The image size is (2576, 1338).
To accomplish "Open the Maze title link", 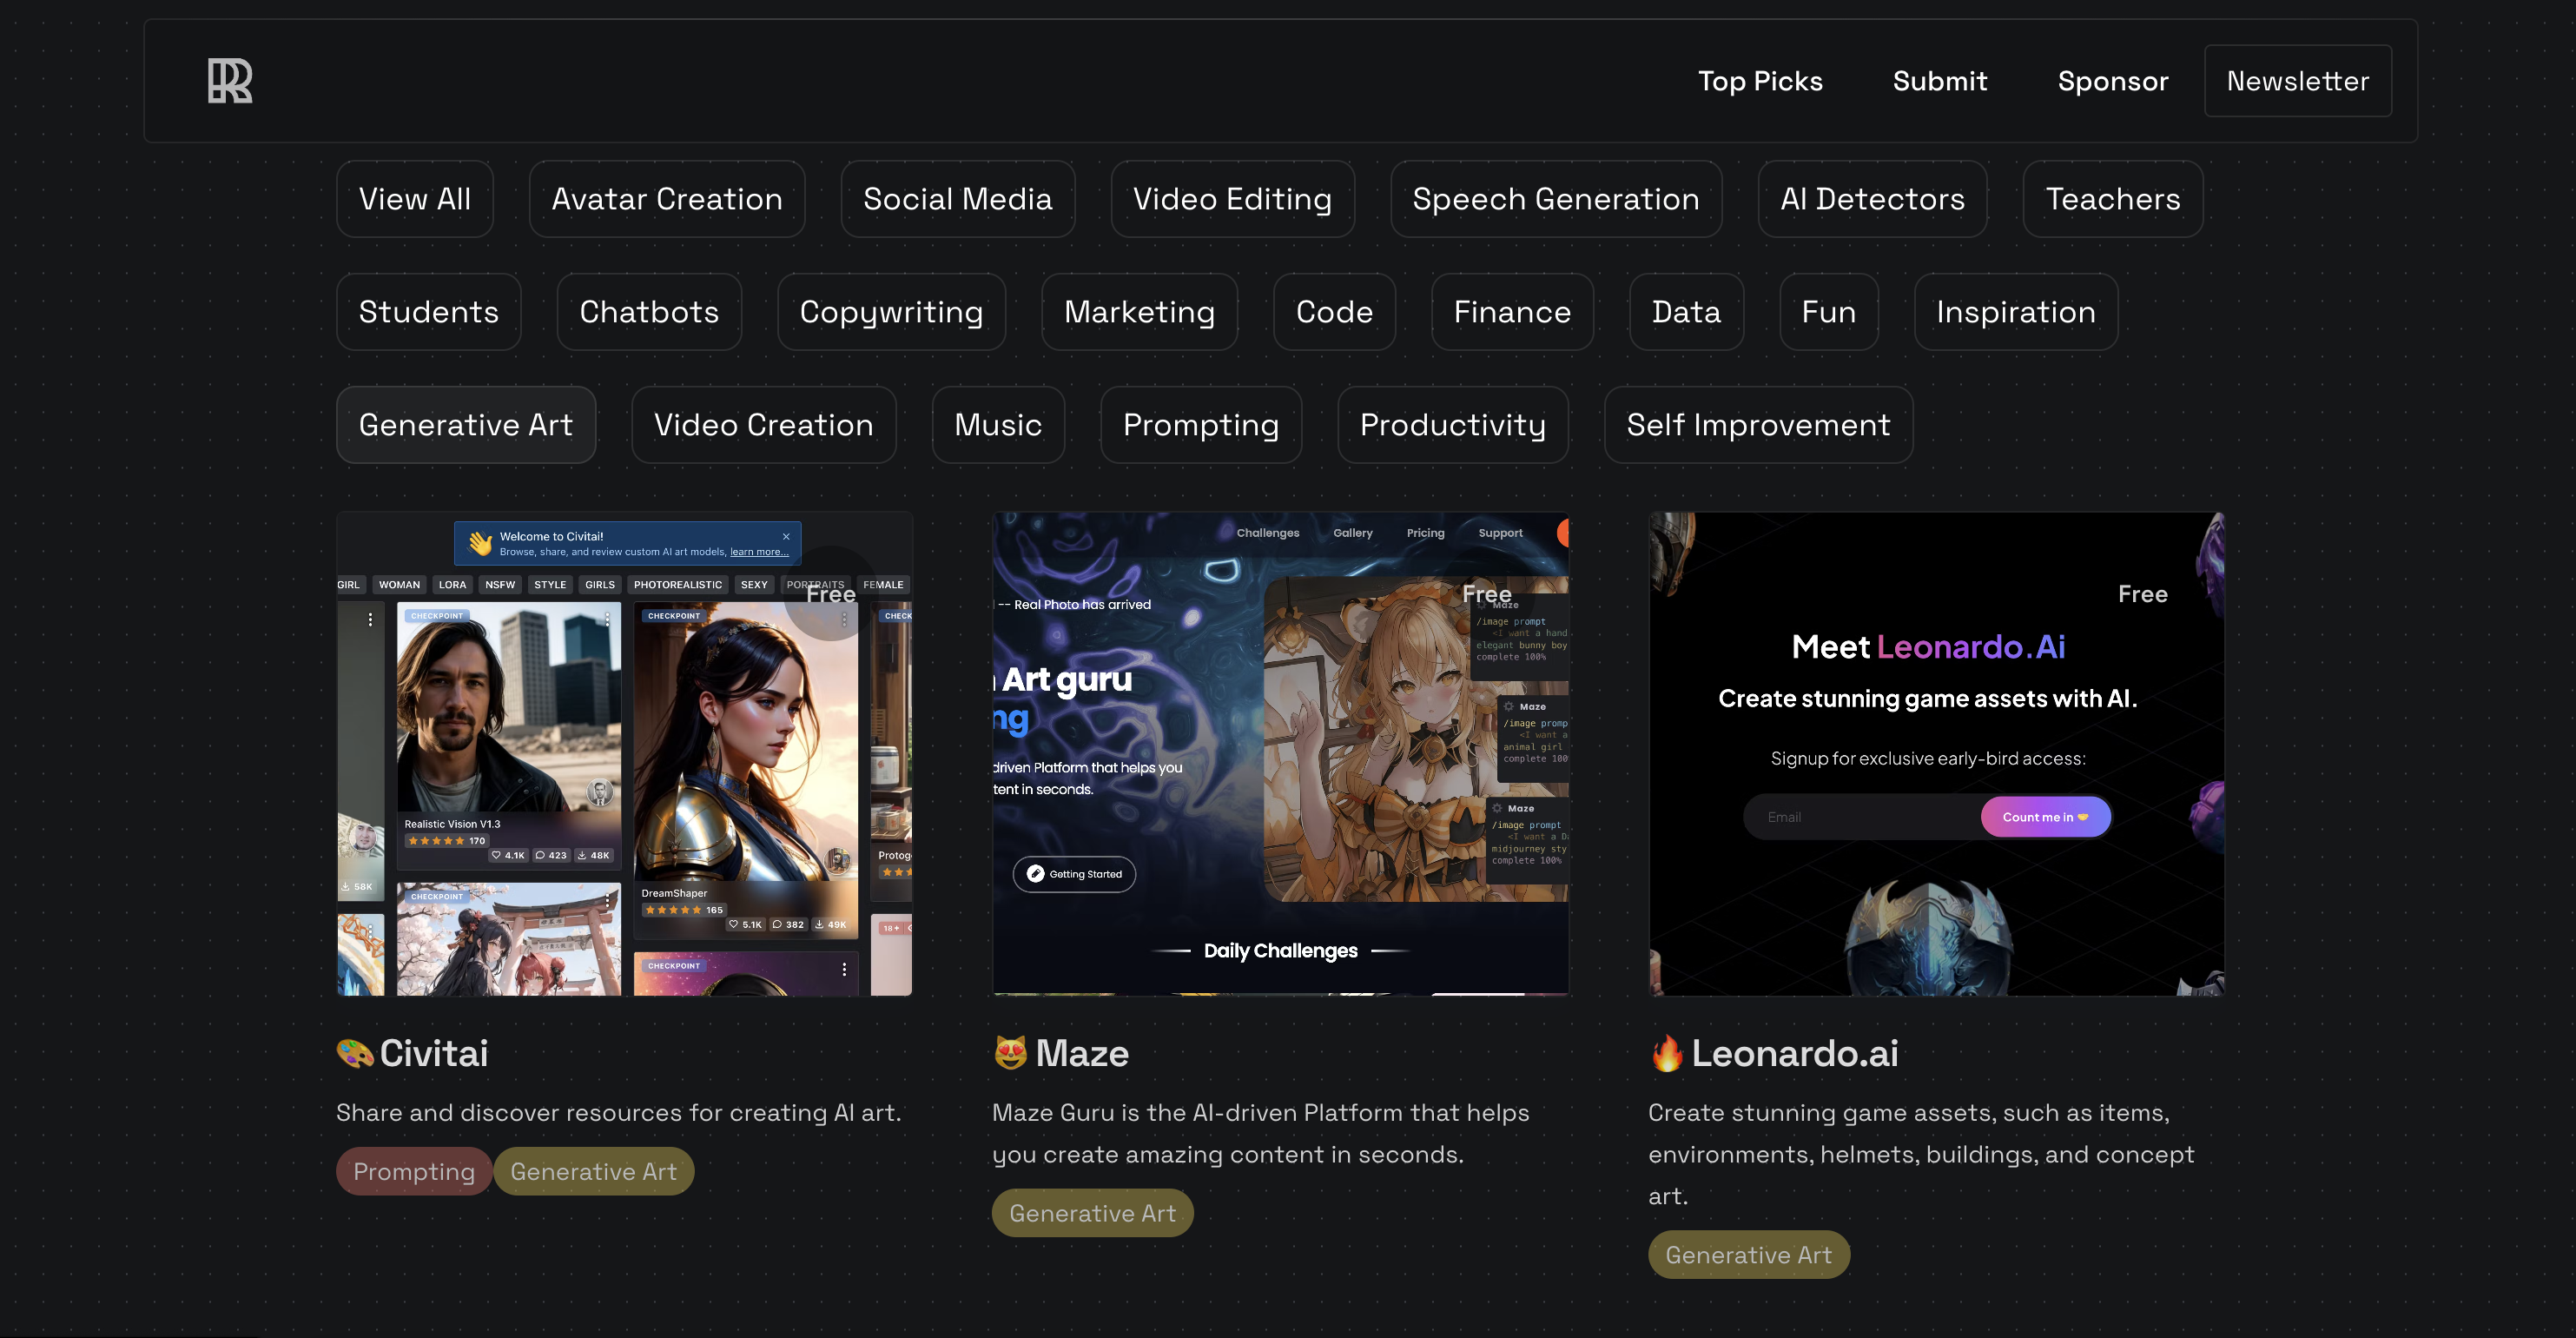I will click(x=1082, y=1053).
